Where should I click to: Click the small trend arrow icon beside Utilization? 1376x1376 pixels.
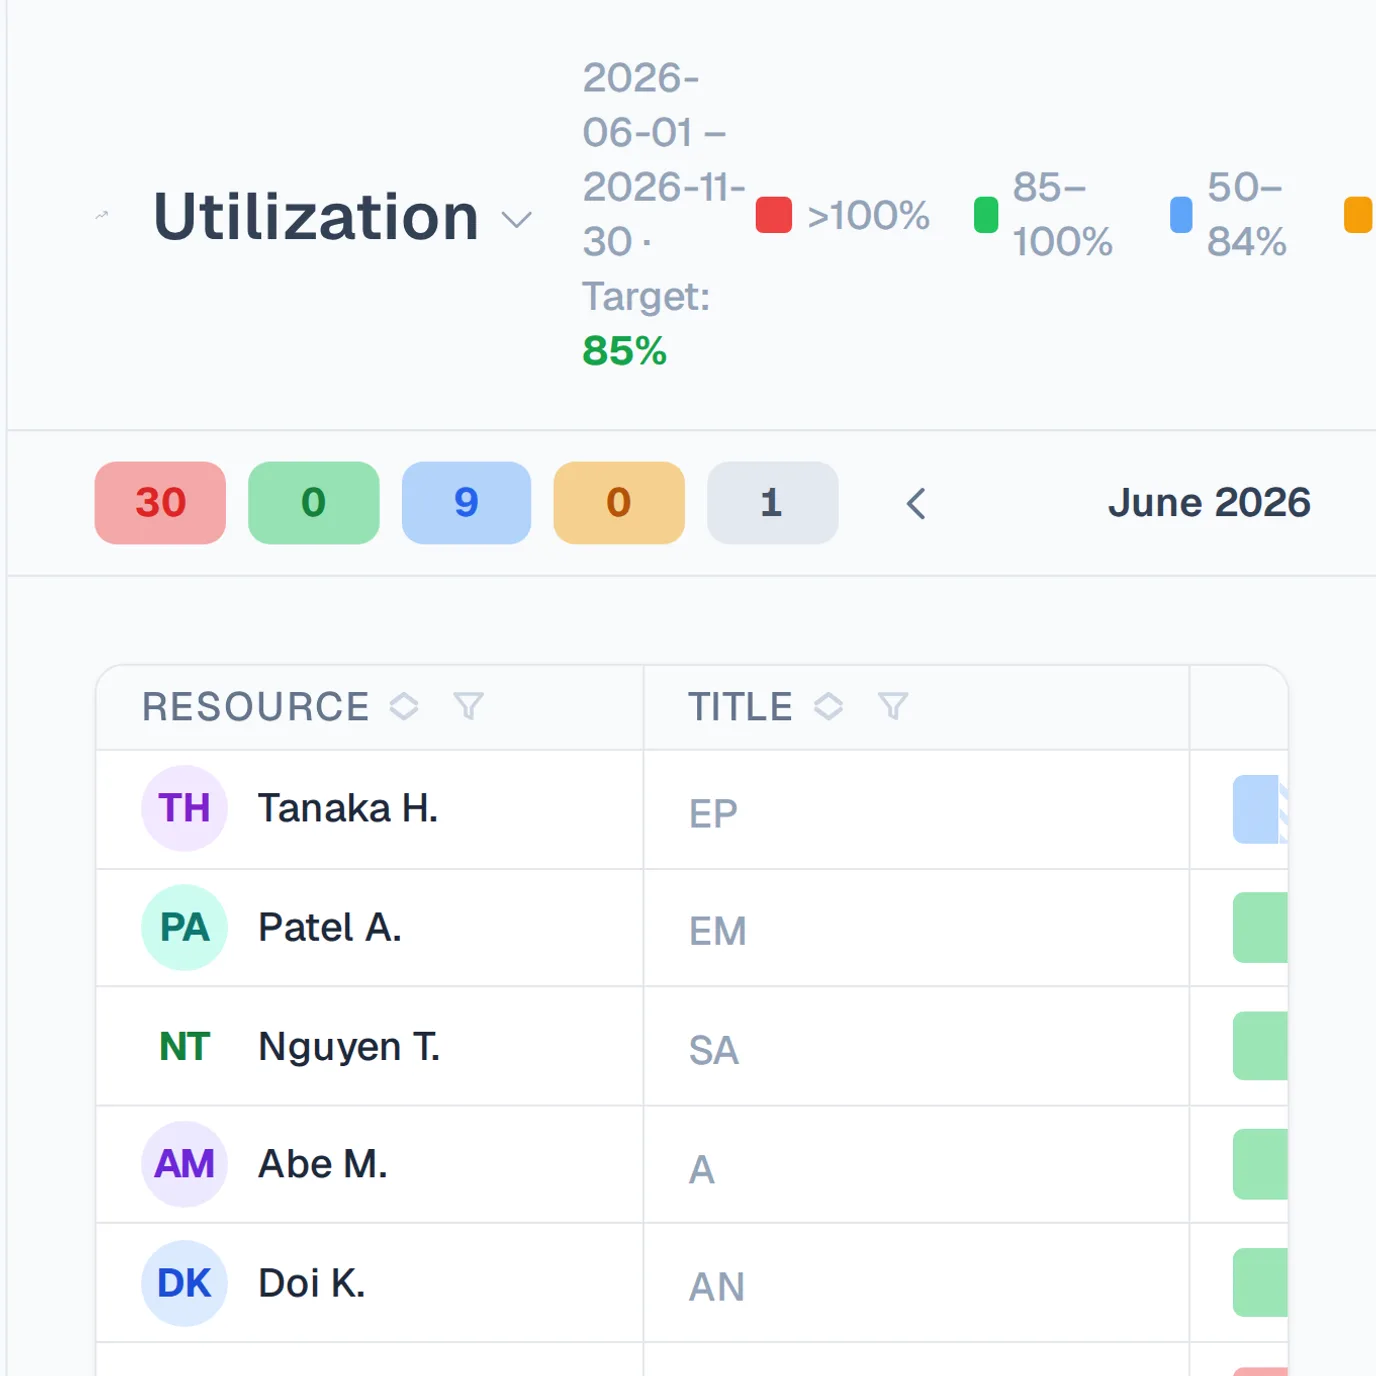pyautogui.click(x=101, y=215)
